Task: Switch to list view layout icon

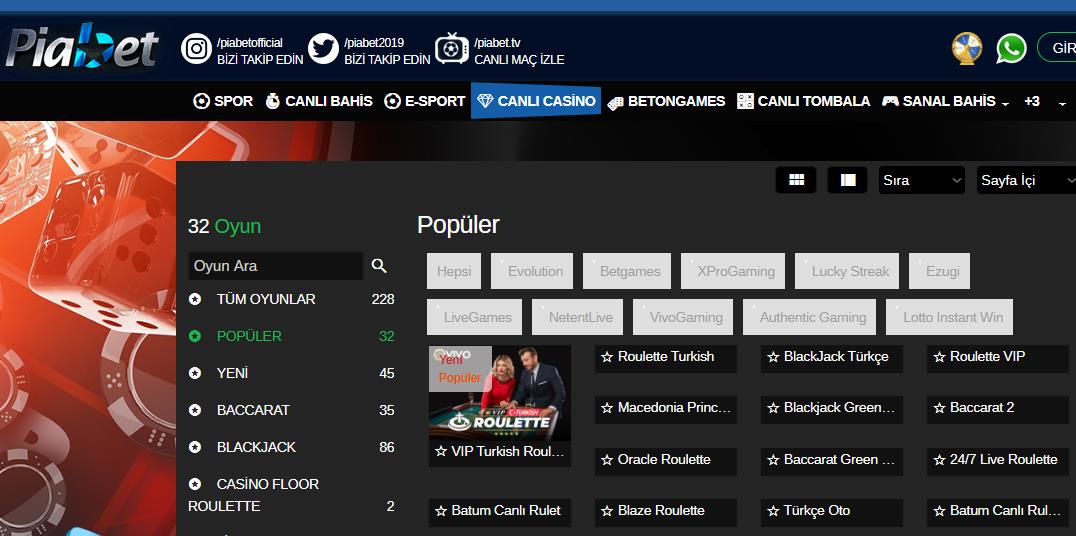Action: [847, 180]
